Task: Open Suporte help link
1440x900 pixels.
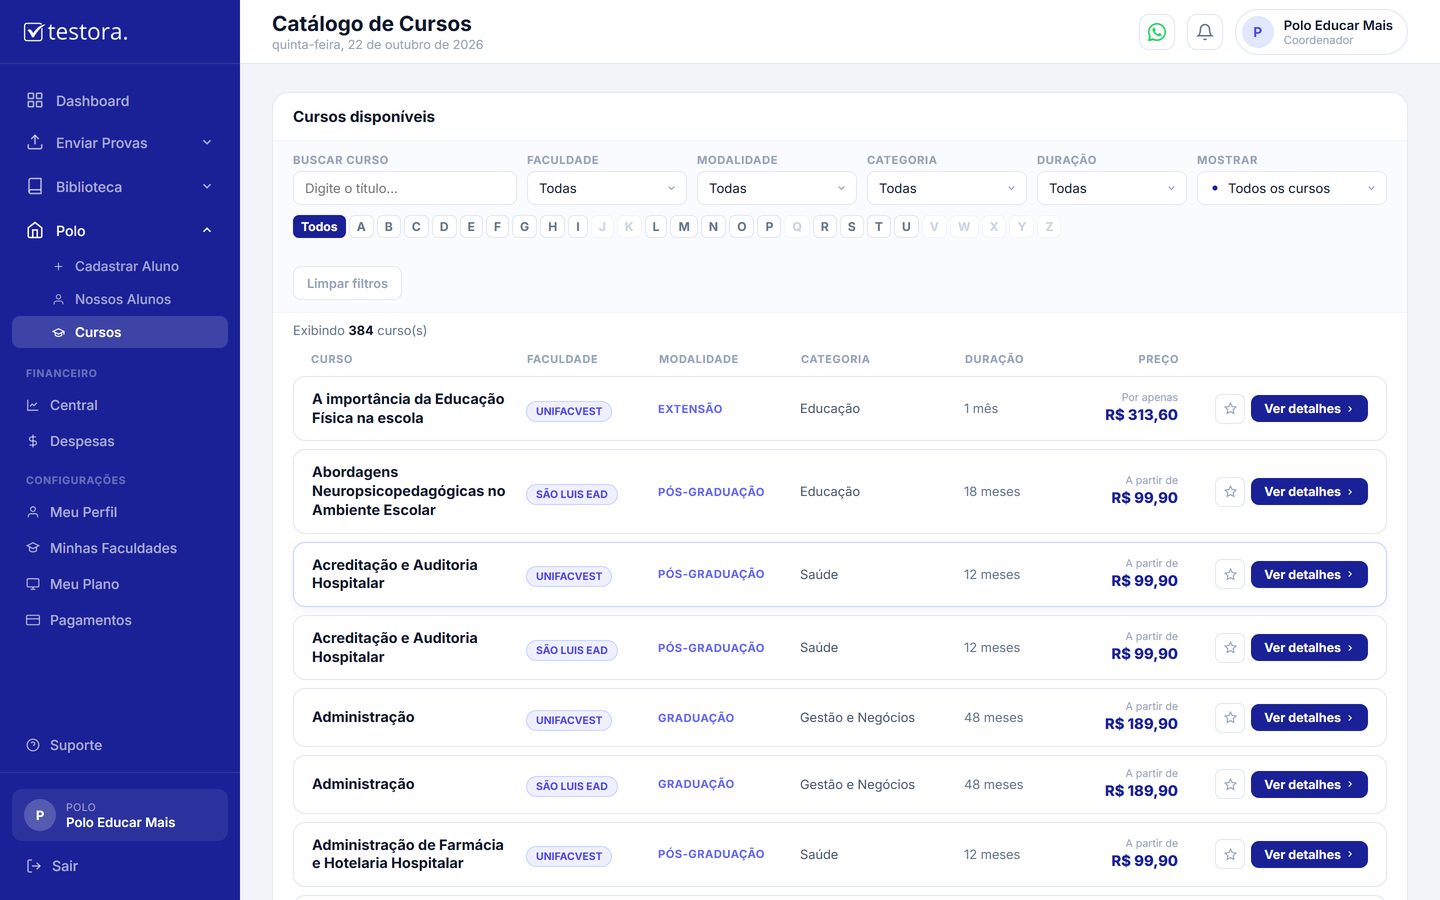Action: [120, 745]
